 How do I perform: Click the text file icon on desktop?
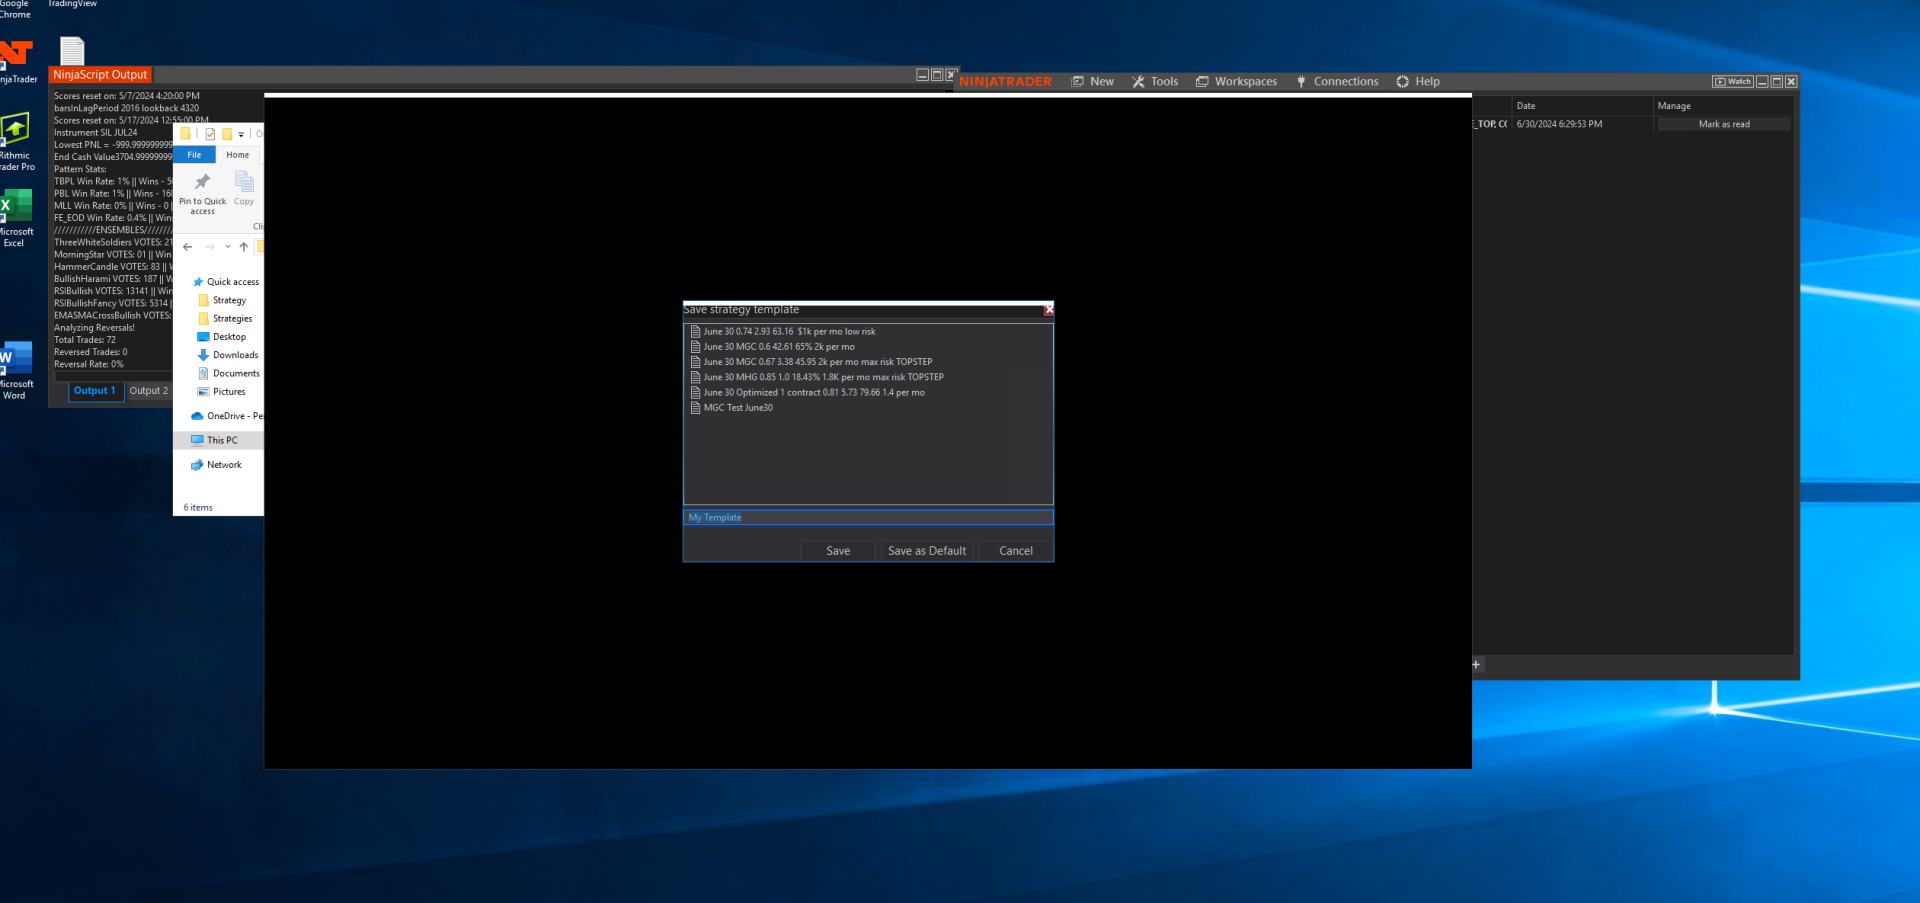[x=72, y=50]
